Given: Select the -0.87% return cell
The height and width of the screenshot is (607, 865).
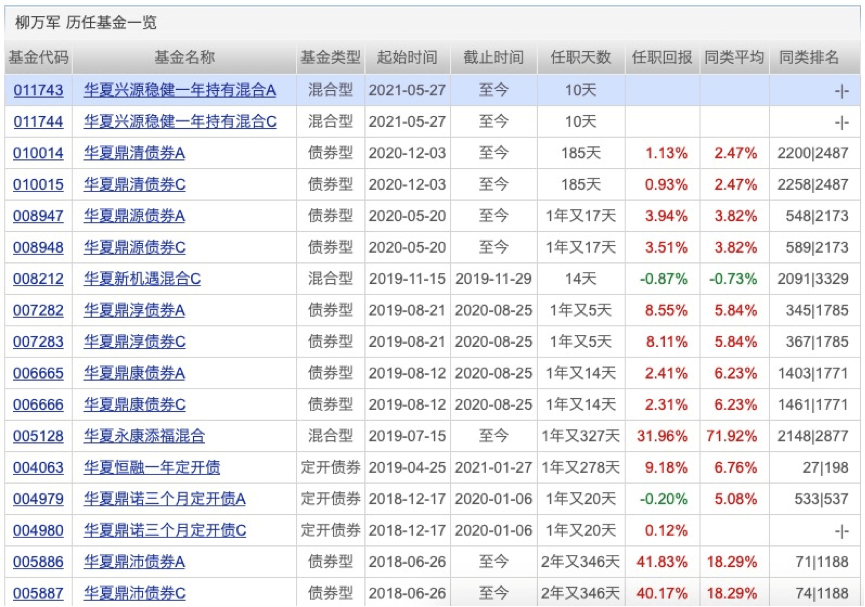Looking at the screenshot, I should coord(662,279).
